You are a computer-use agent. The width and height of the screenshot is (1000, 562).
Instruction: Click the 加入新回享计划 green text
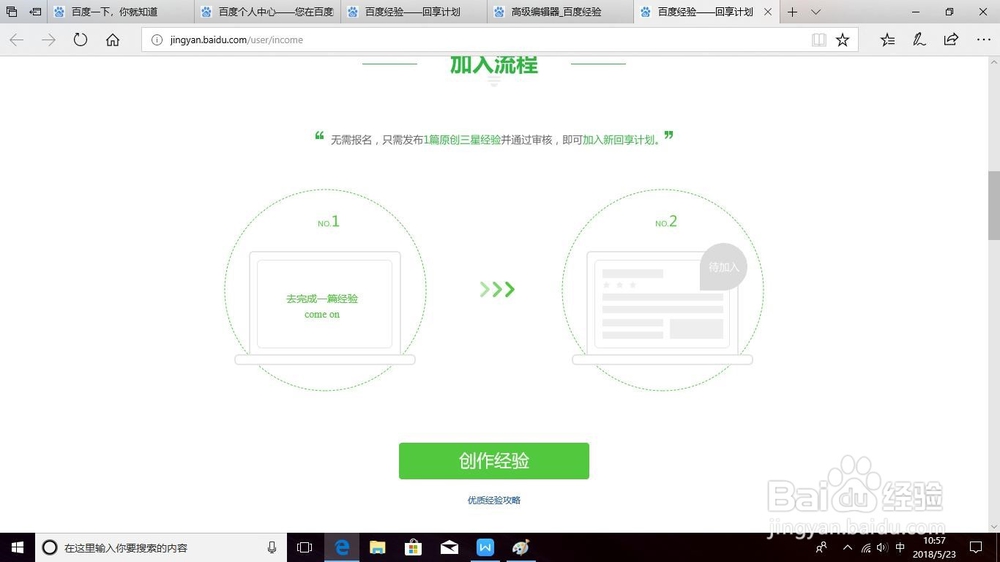click(x=619, y=140)
